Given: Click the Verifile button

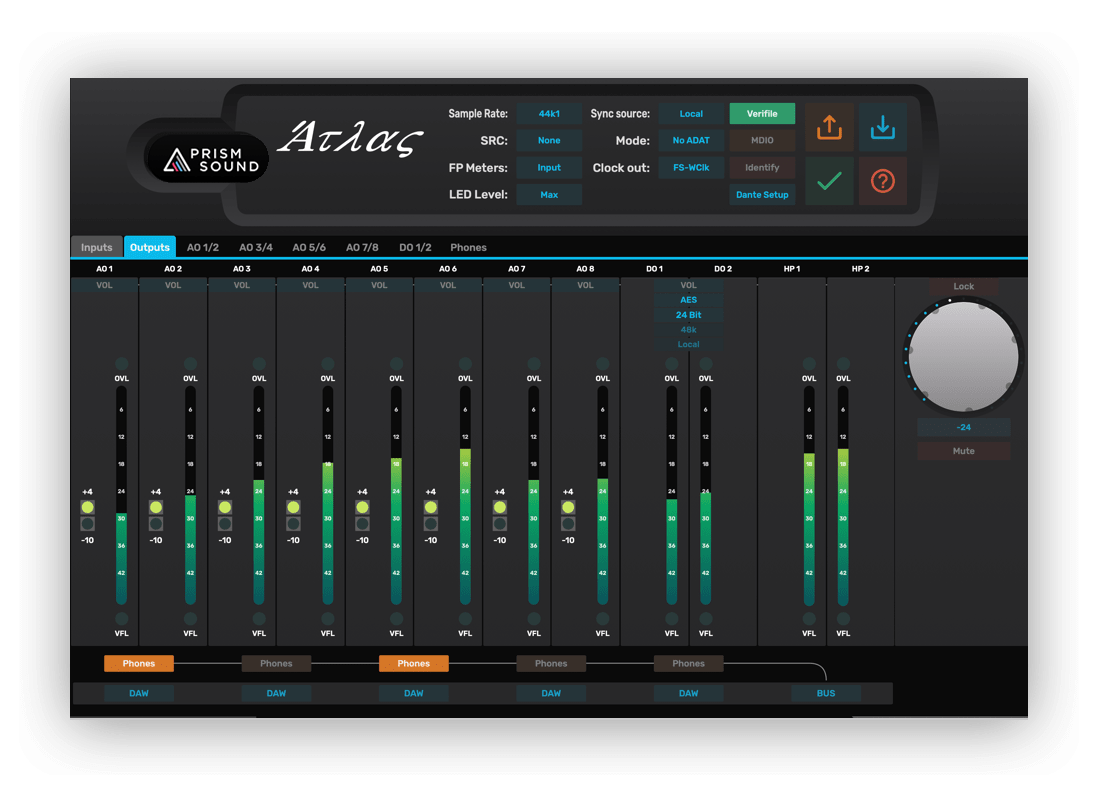Looking at the screenshot, I should tap(762, 114).
